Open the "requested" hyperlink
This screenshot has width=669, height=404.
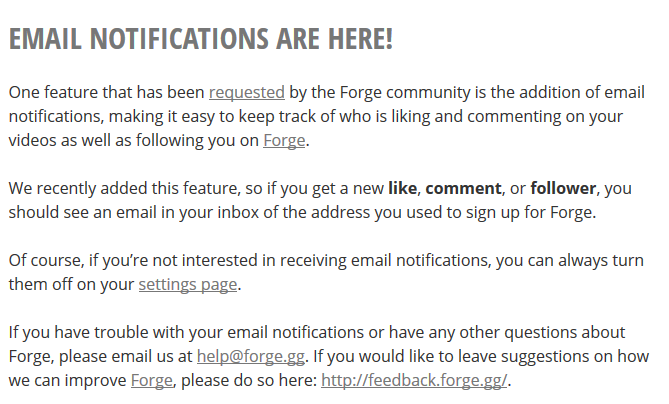click(x=247, y=92)
